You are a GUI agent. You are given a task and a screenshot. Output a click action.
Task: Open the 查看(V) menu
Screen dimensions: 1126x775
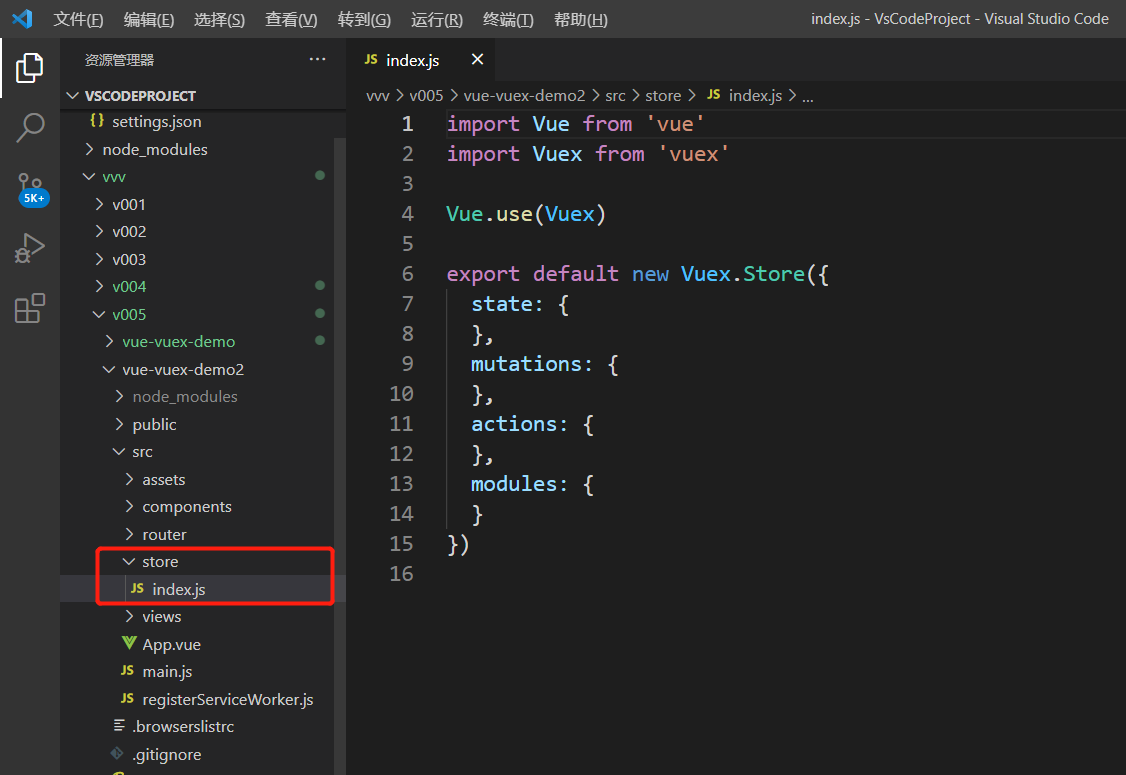click(x=291, y=19)
